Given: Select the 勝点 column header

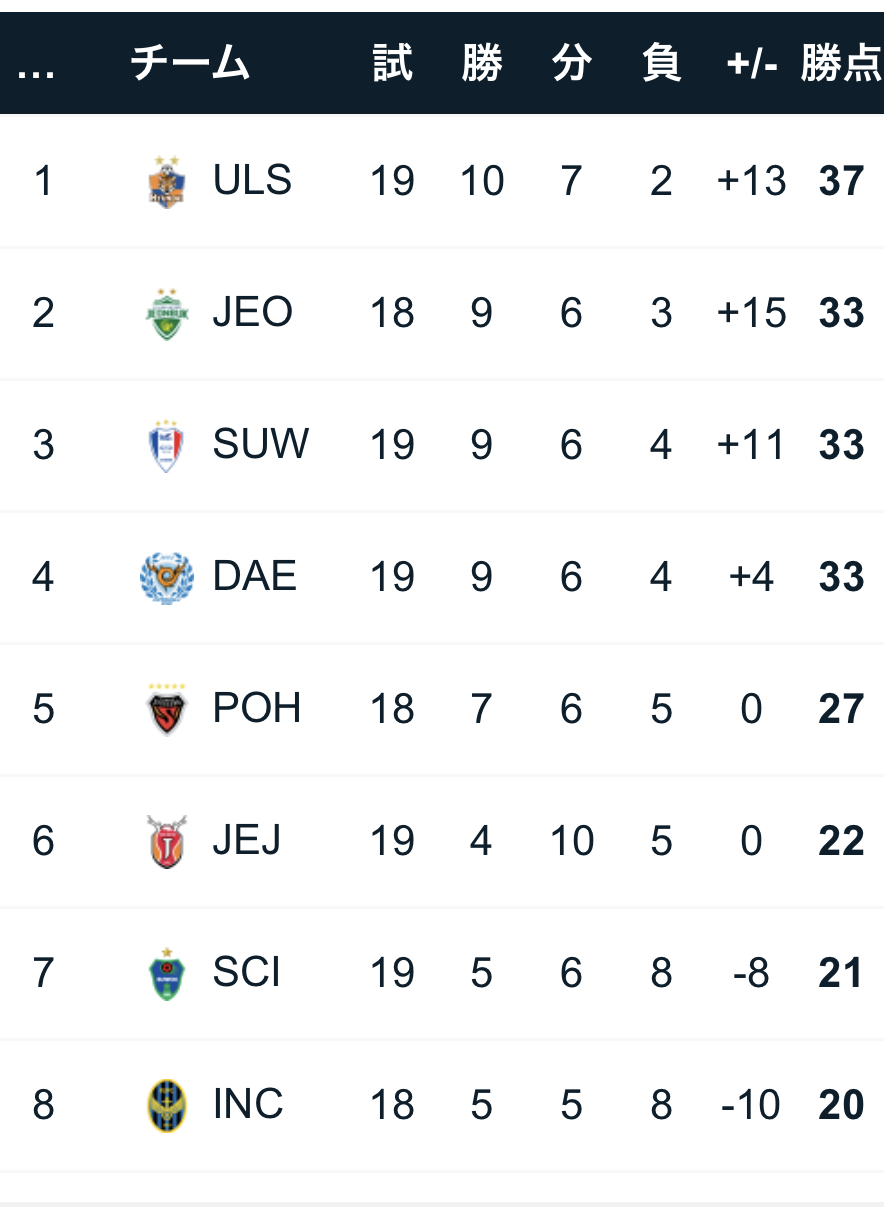Looking at the screenshot, I should (x=840, y=64).
